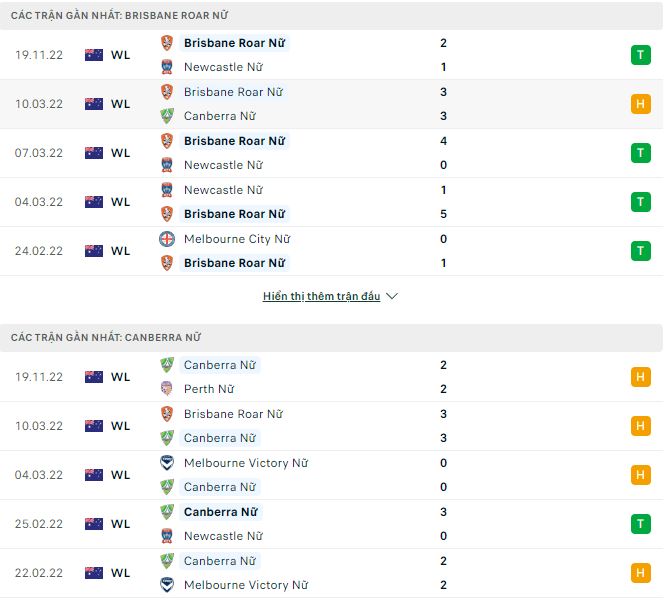Image resolution: width=671 pixels, height=600 pixels.
Task: Click the date 24.02.22
Action: [39, 251]
